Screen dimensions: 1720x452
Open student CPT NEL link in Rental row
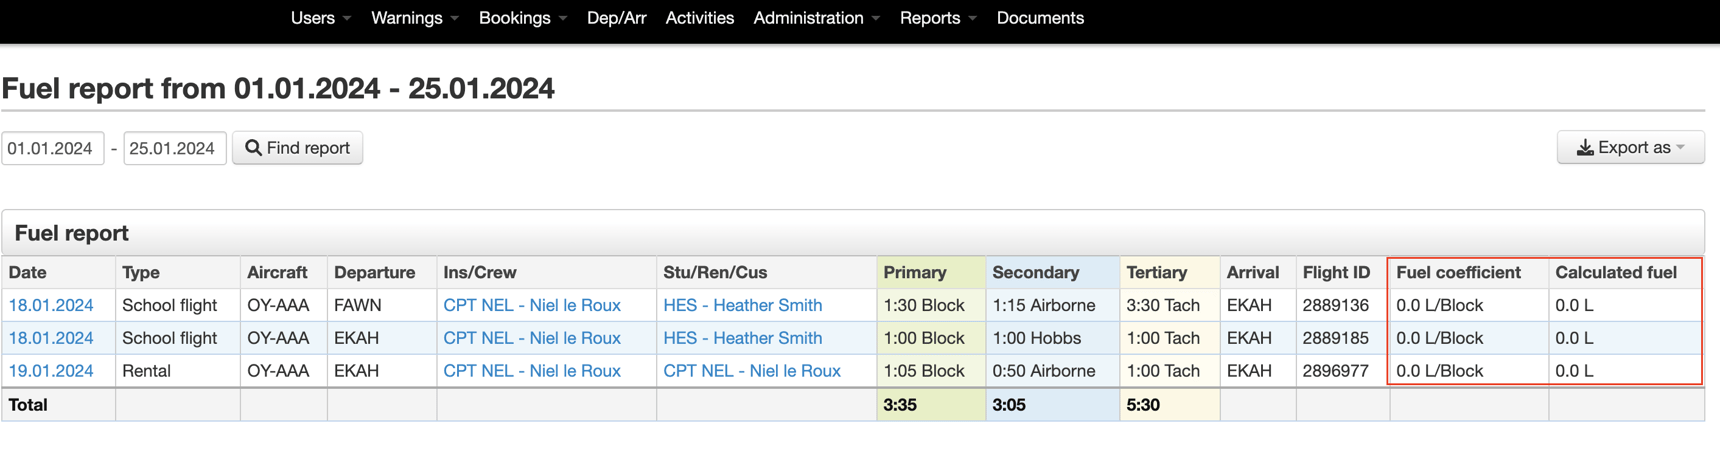click(751, 371)
